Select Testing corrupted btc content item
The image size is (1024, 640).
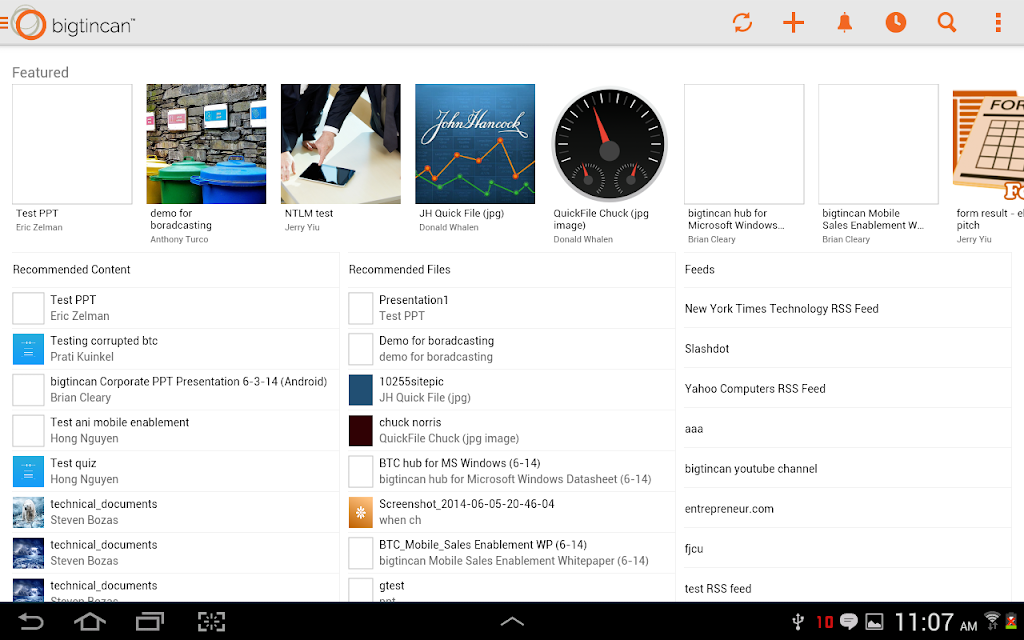176,349
